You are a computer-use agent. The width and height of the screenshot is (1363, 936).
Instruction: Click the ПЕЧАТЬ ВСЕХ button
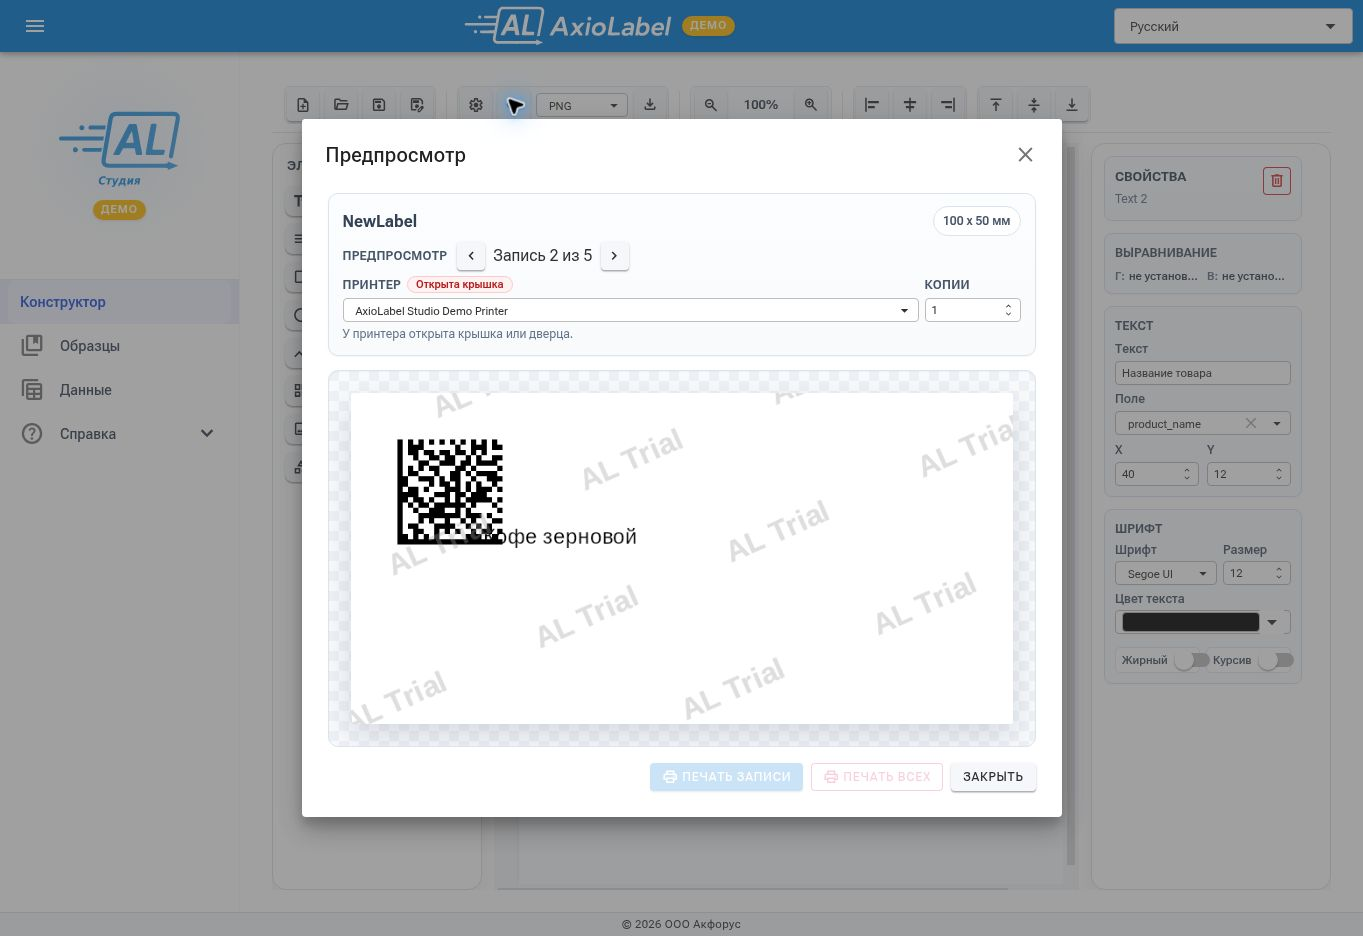[x=877, y=777]
